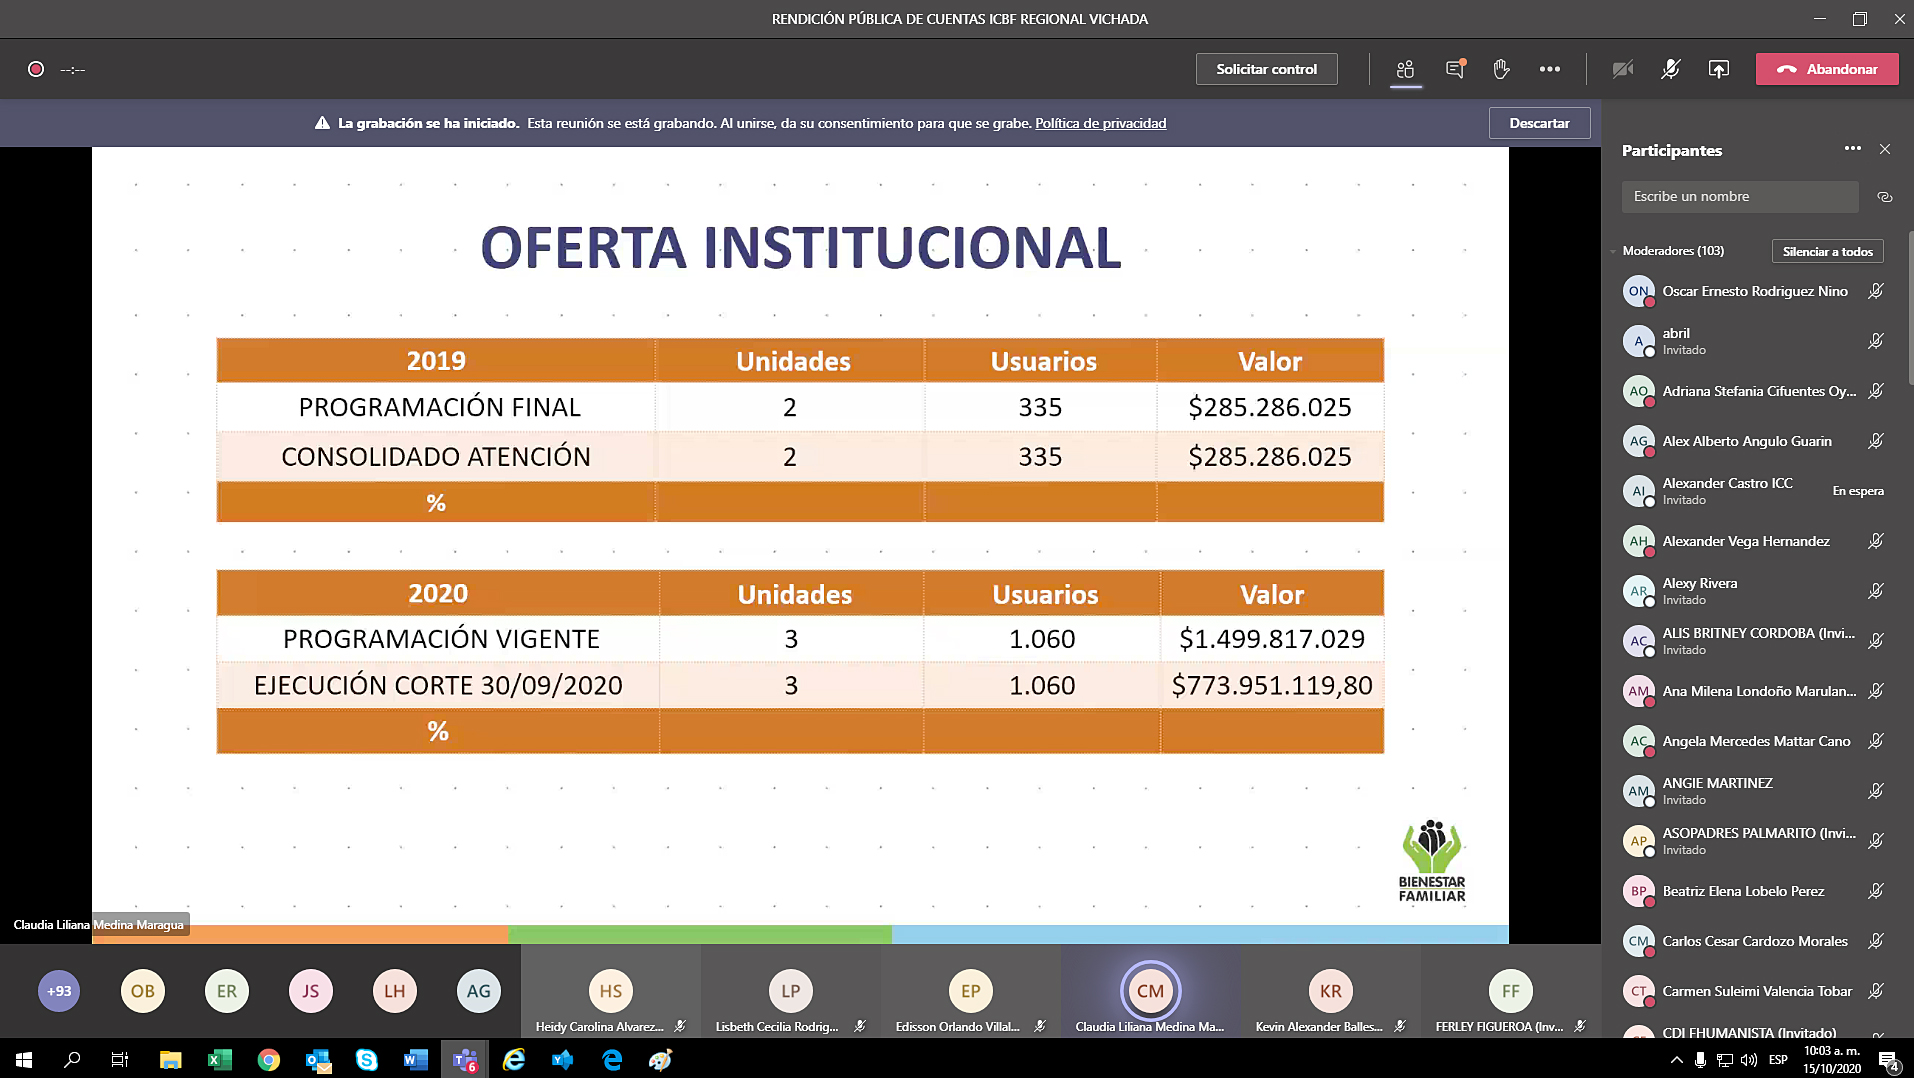
Task: Open the conversation chat icon
Action: coord(1455,69)
